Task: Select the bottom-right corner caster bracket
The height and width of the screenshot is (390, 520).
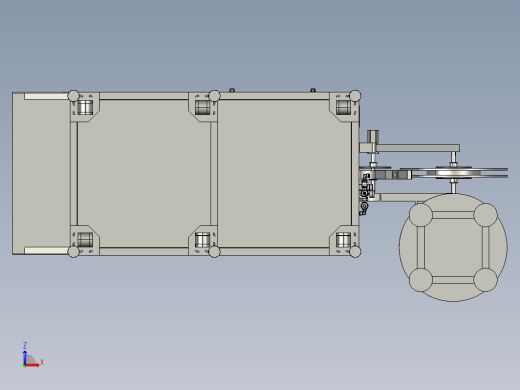Action: click(344, 240)
